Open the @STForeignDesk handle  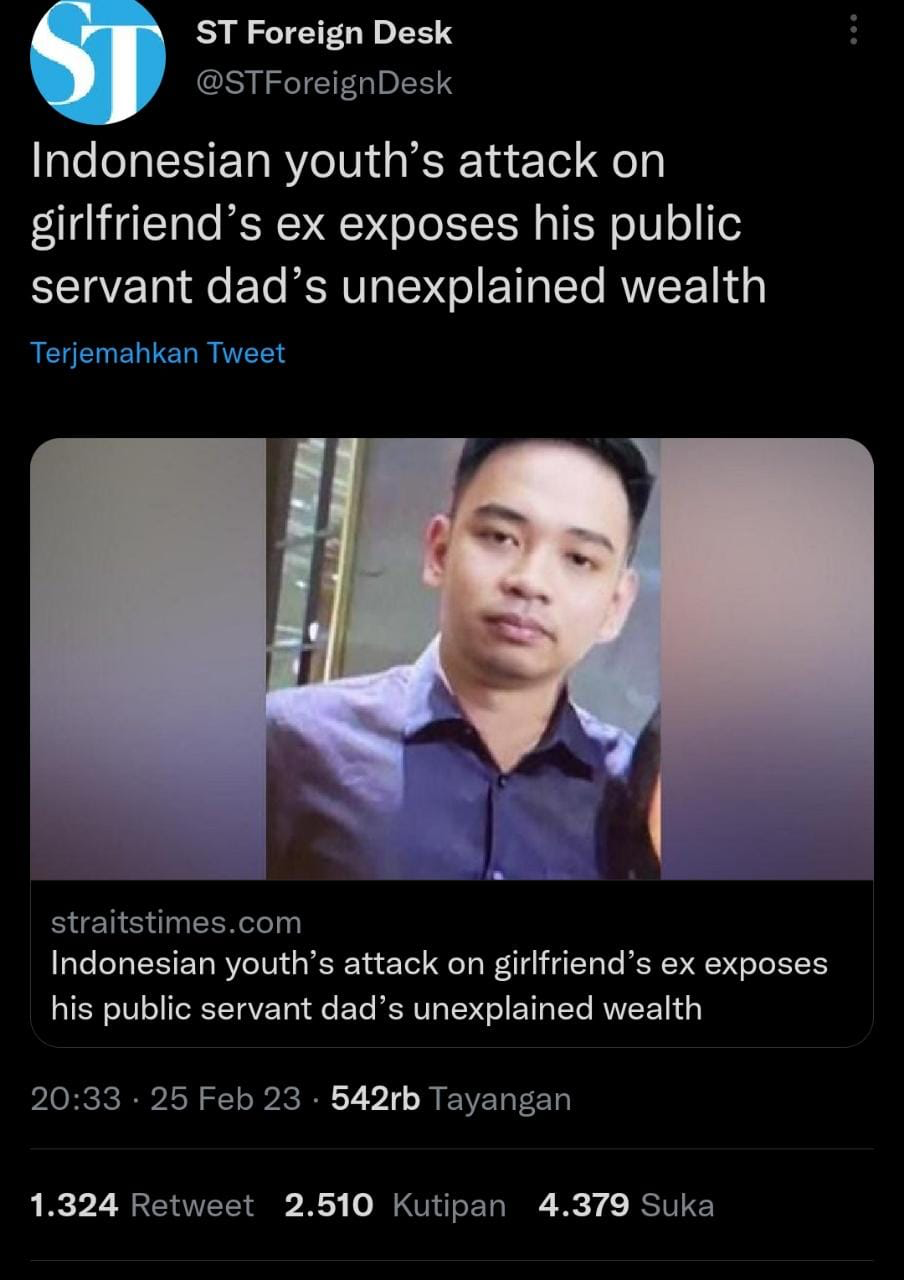[324, 82]
